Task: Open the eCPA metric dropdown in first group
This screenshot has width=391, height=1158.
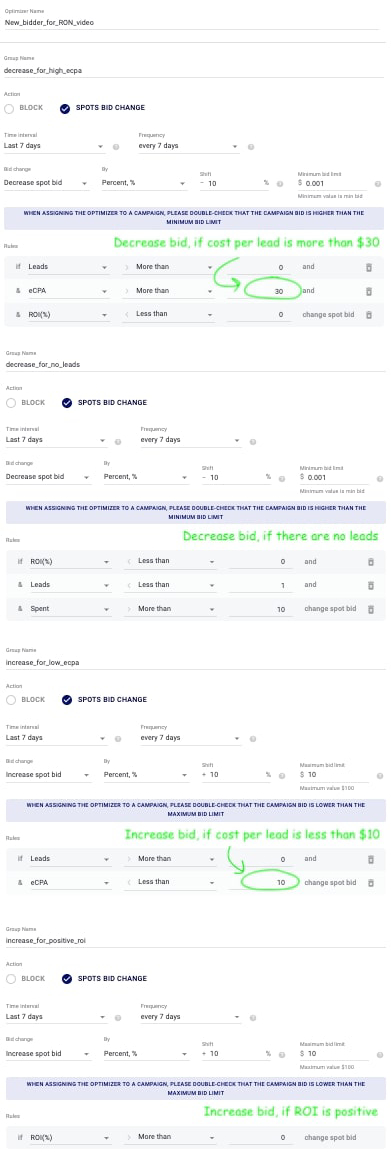Action: 67,292
